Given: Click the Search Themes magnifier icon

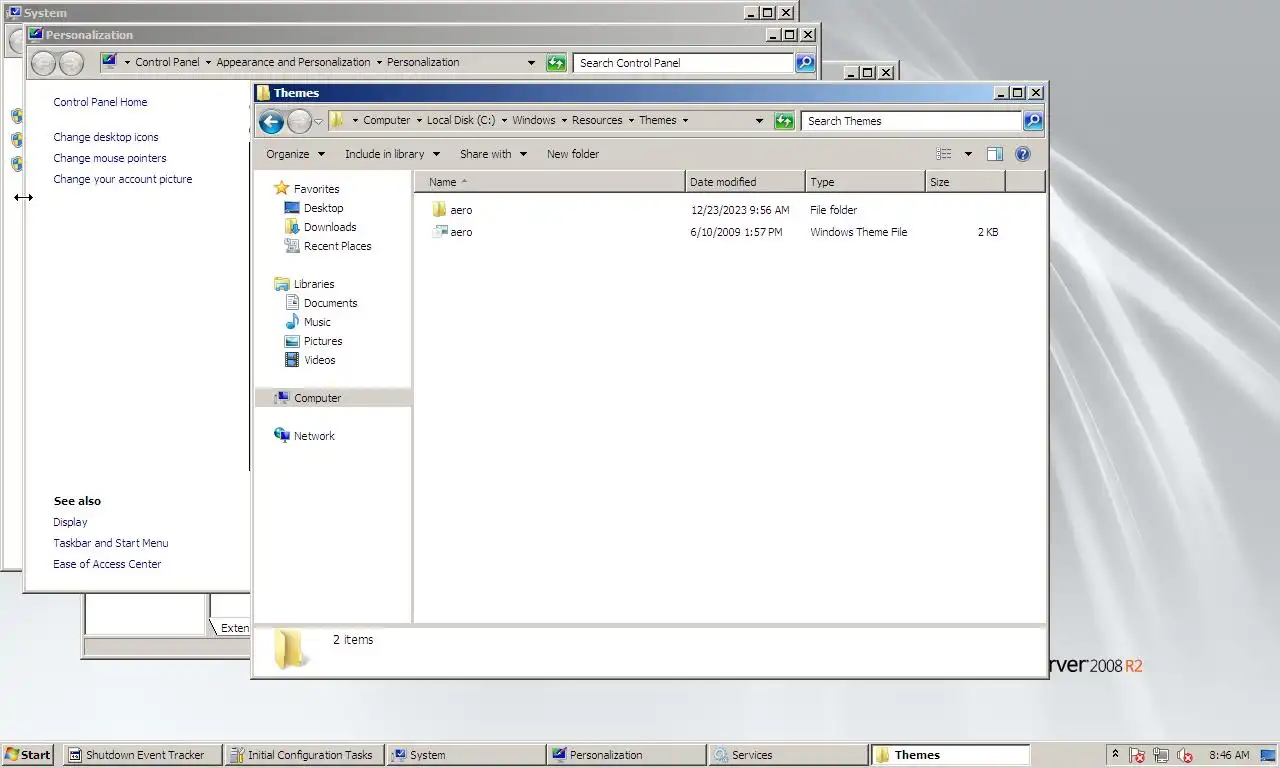Looking at the screenshot, I should [1033, 121].
